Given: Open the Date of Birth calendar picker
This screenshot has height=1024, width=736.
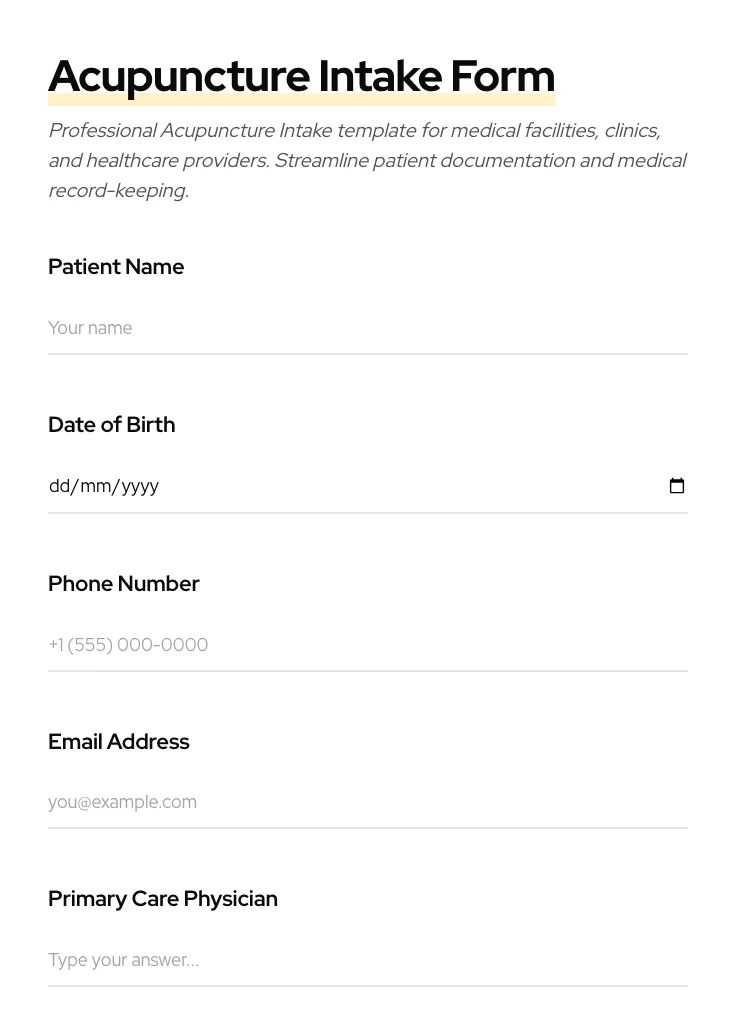Looking at the screenshot, I should coord(677,486).
